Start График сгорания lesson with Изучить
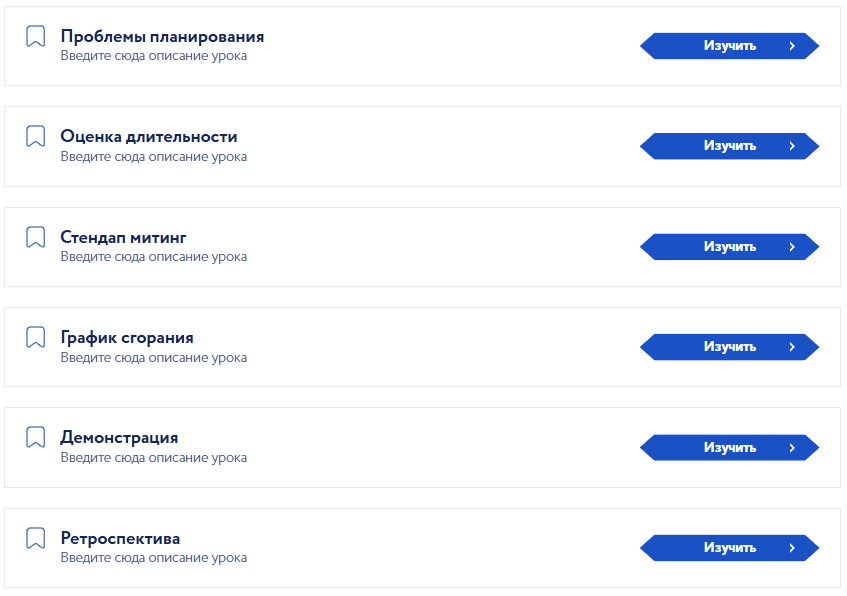The width and height of the screenshot is (847, 596). click(730, 347)
